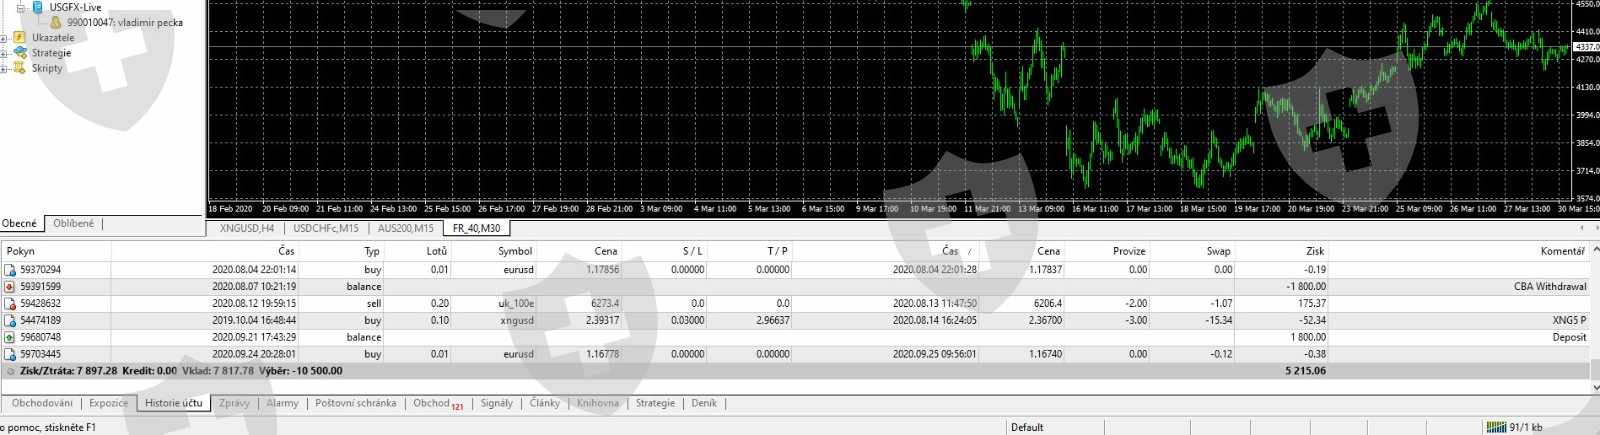This screenshot has width=1600, height=435.
Task: Collapse the USGFX-Live tree node
Action: [x=20, y=7]
